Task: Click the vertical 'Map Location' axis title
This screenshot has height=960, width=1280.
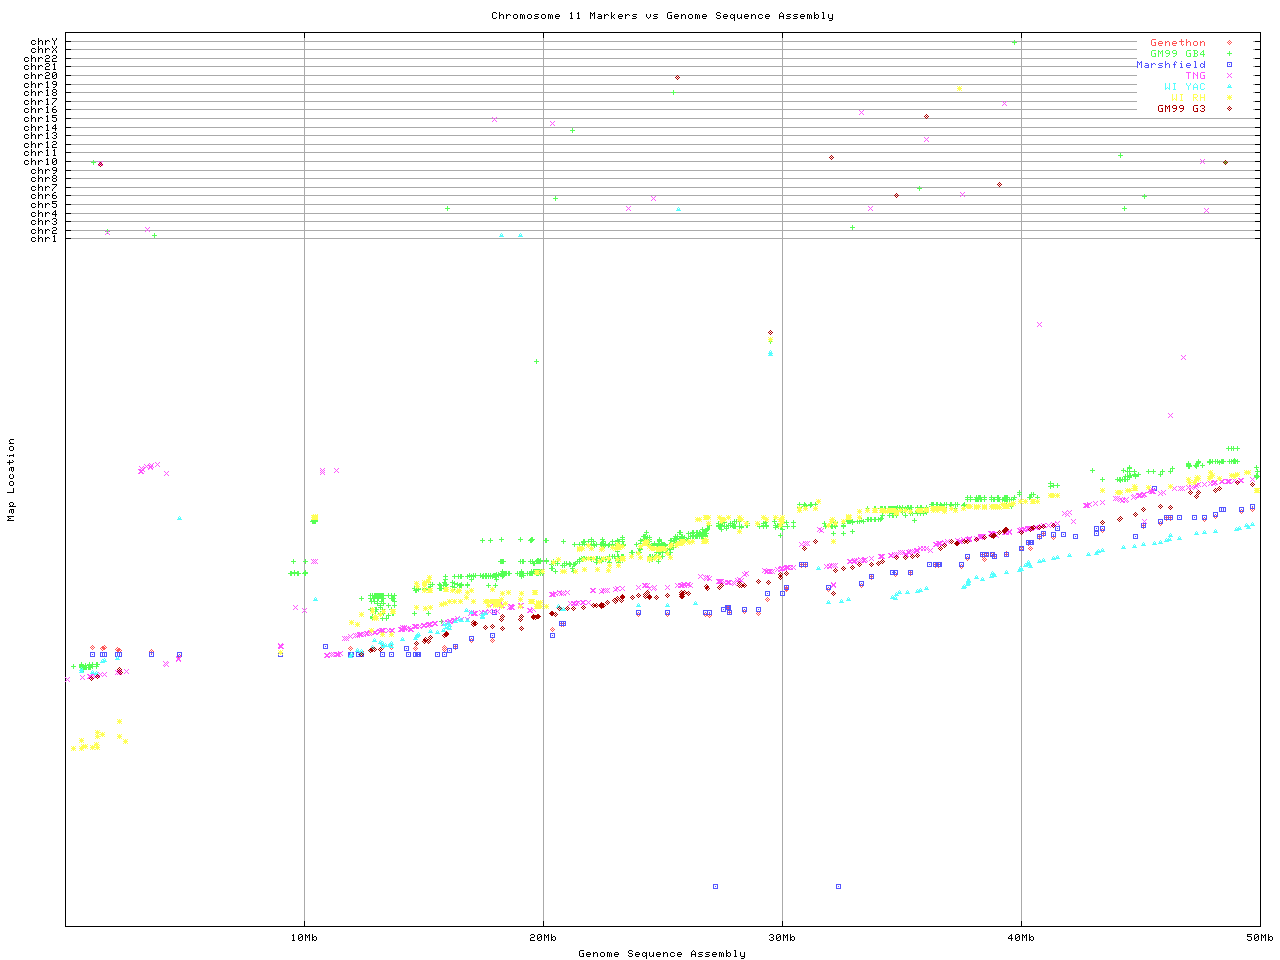Action: tap(12, 480)
